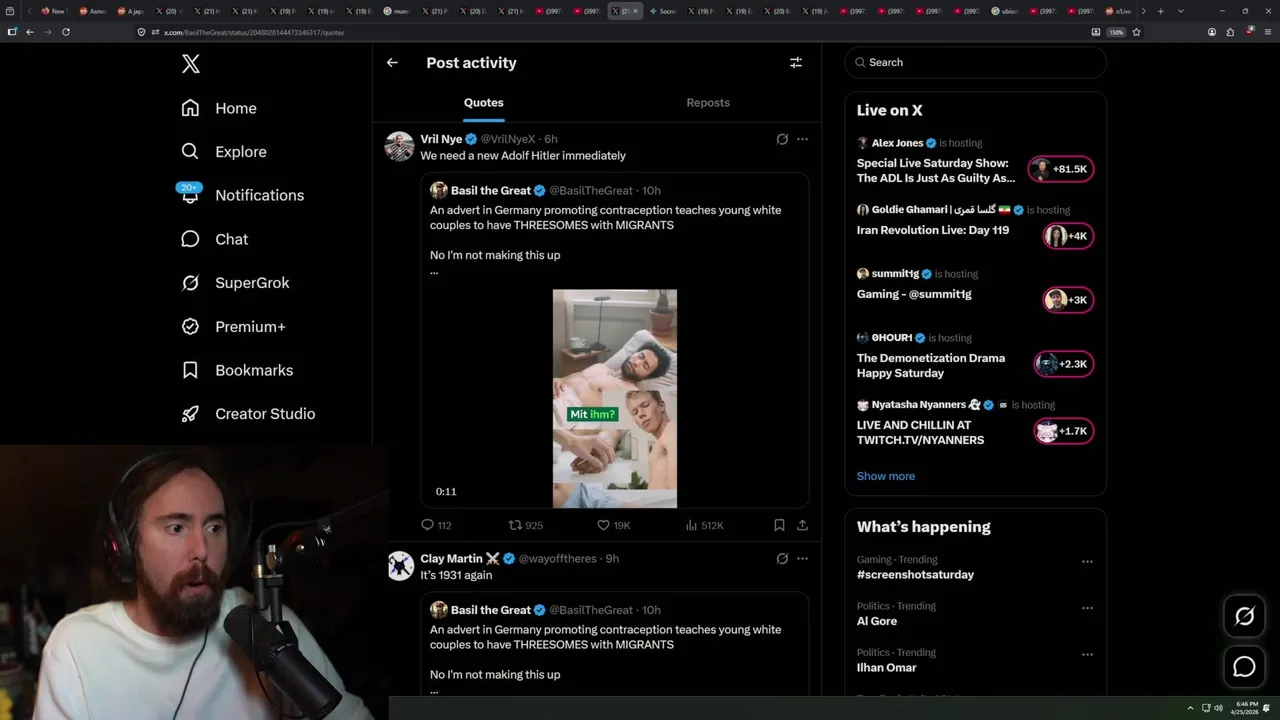Click the Grok icon on Vril Nye's post
The height and width of the screenshot is (720, 1280).
pos(782,139)
